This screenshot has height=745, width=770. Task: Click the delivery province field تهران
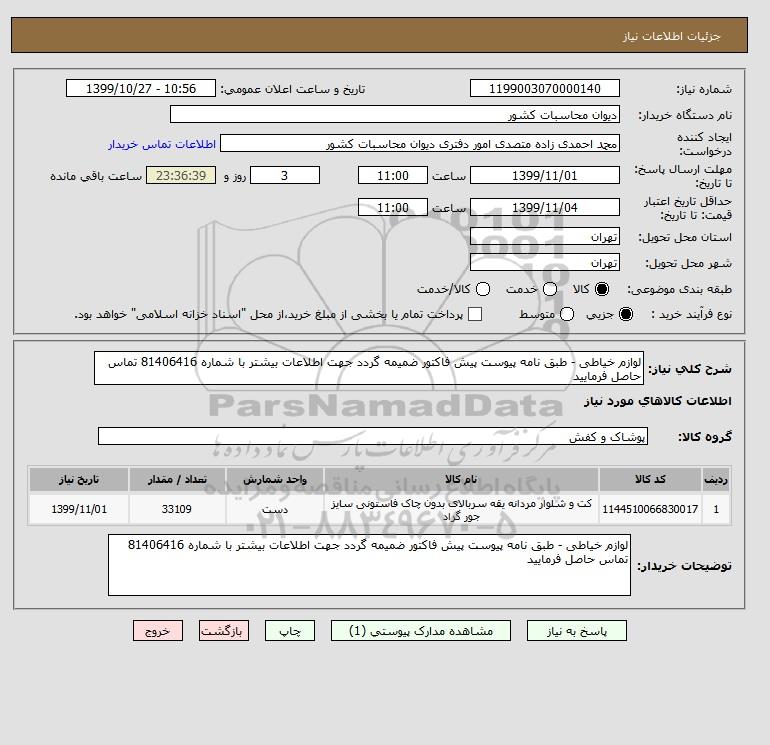545,237
